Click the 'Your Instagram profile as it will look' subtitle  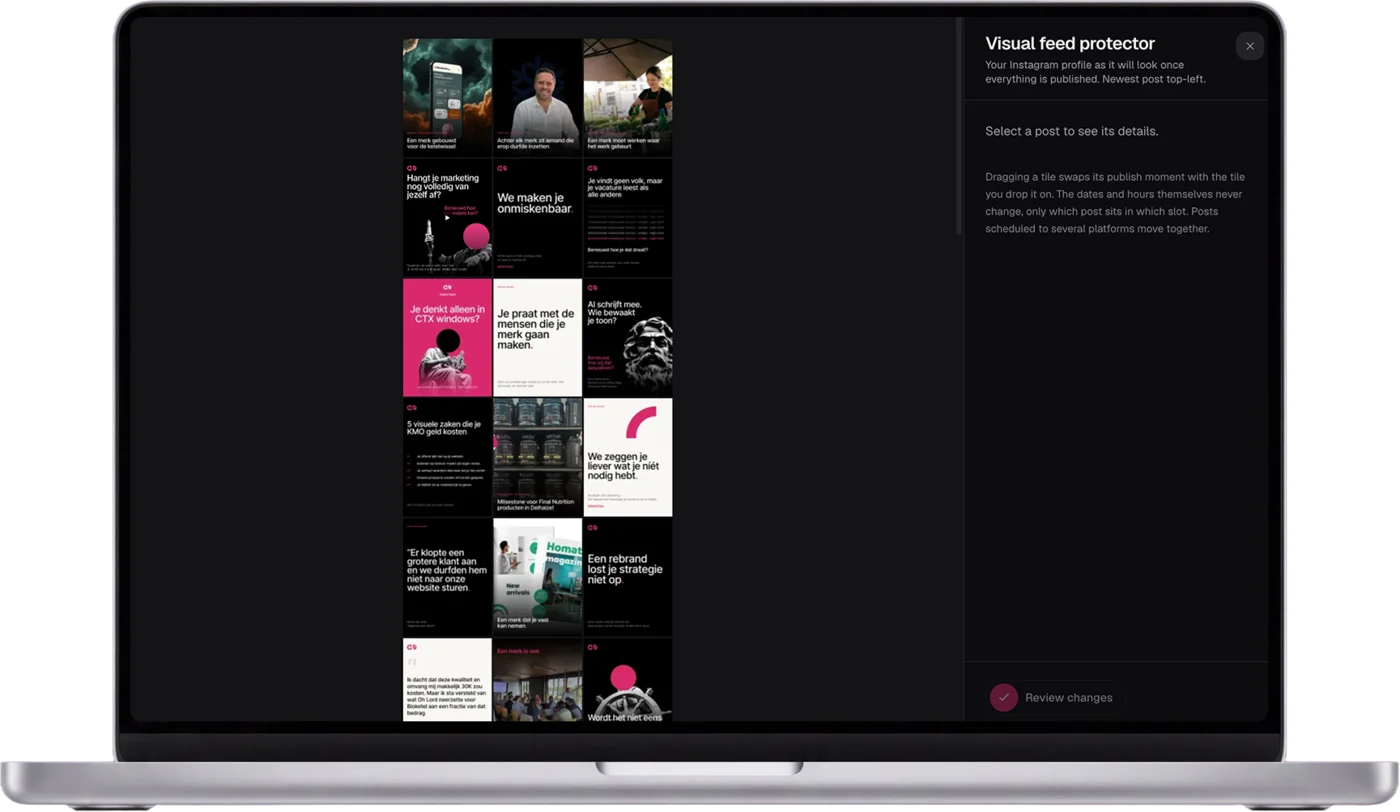(1095, 72)
